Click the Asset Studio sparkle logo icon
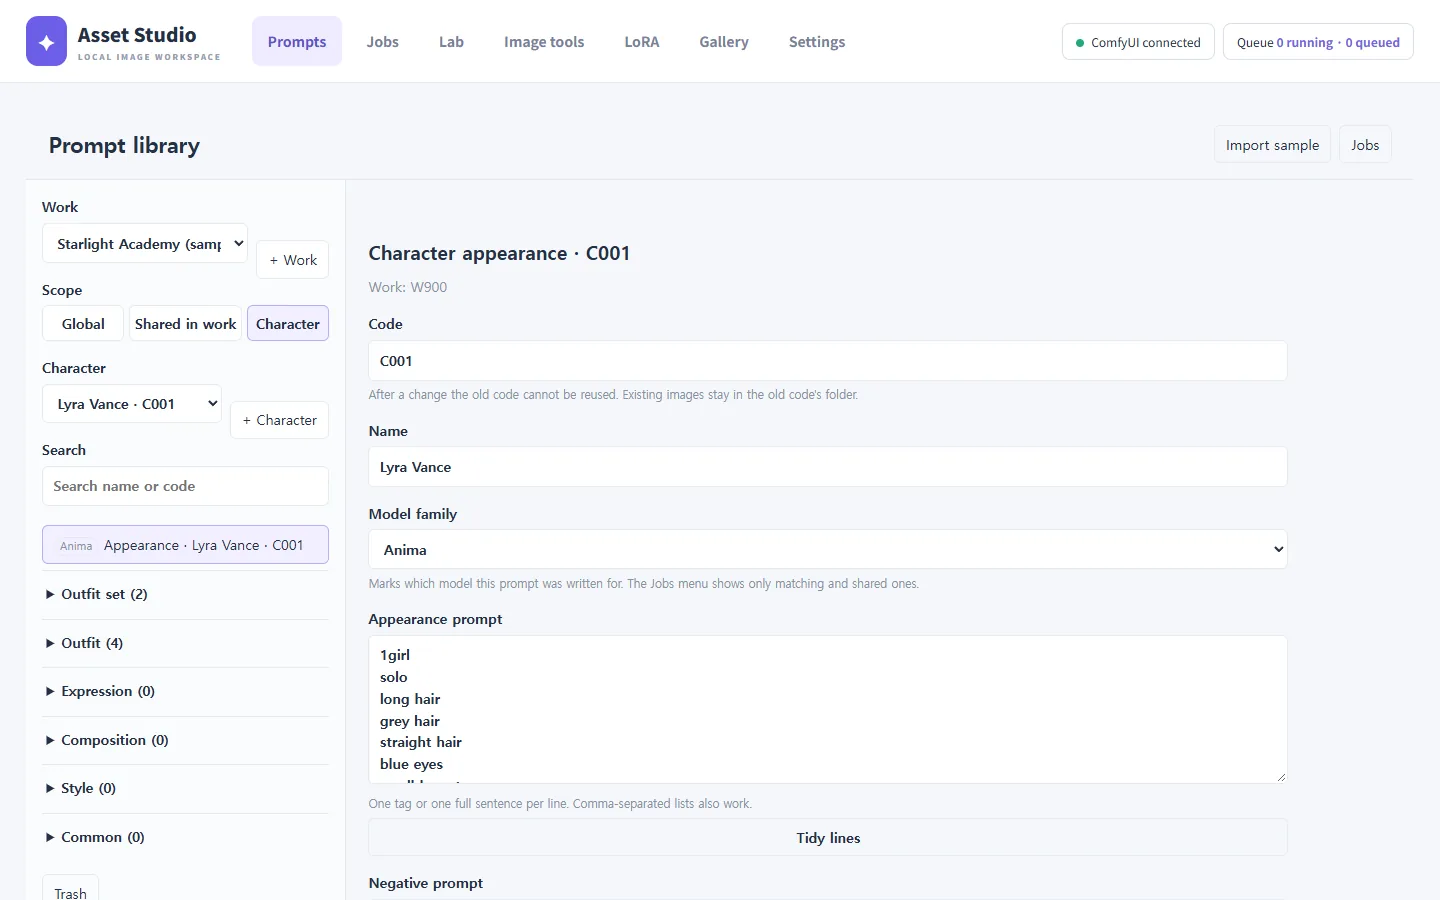1440x900 pixels. pos(46,41)
